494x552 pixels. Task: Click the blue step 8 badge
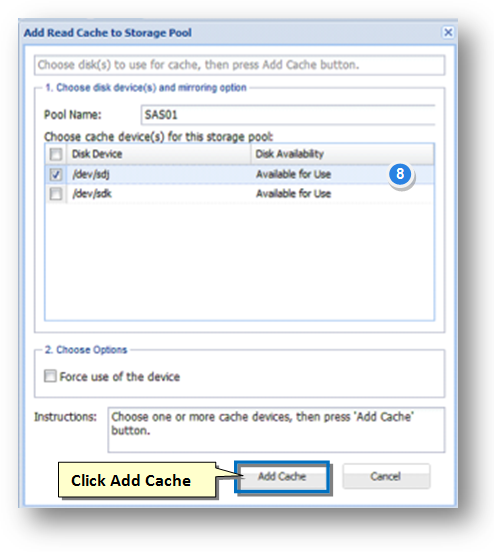[x=400, y=174]
